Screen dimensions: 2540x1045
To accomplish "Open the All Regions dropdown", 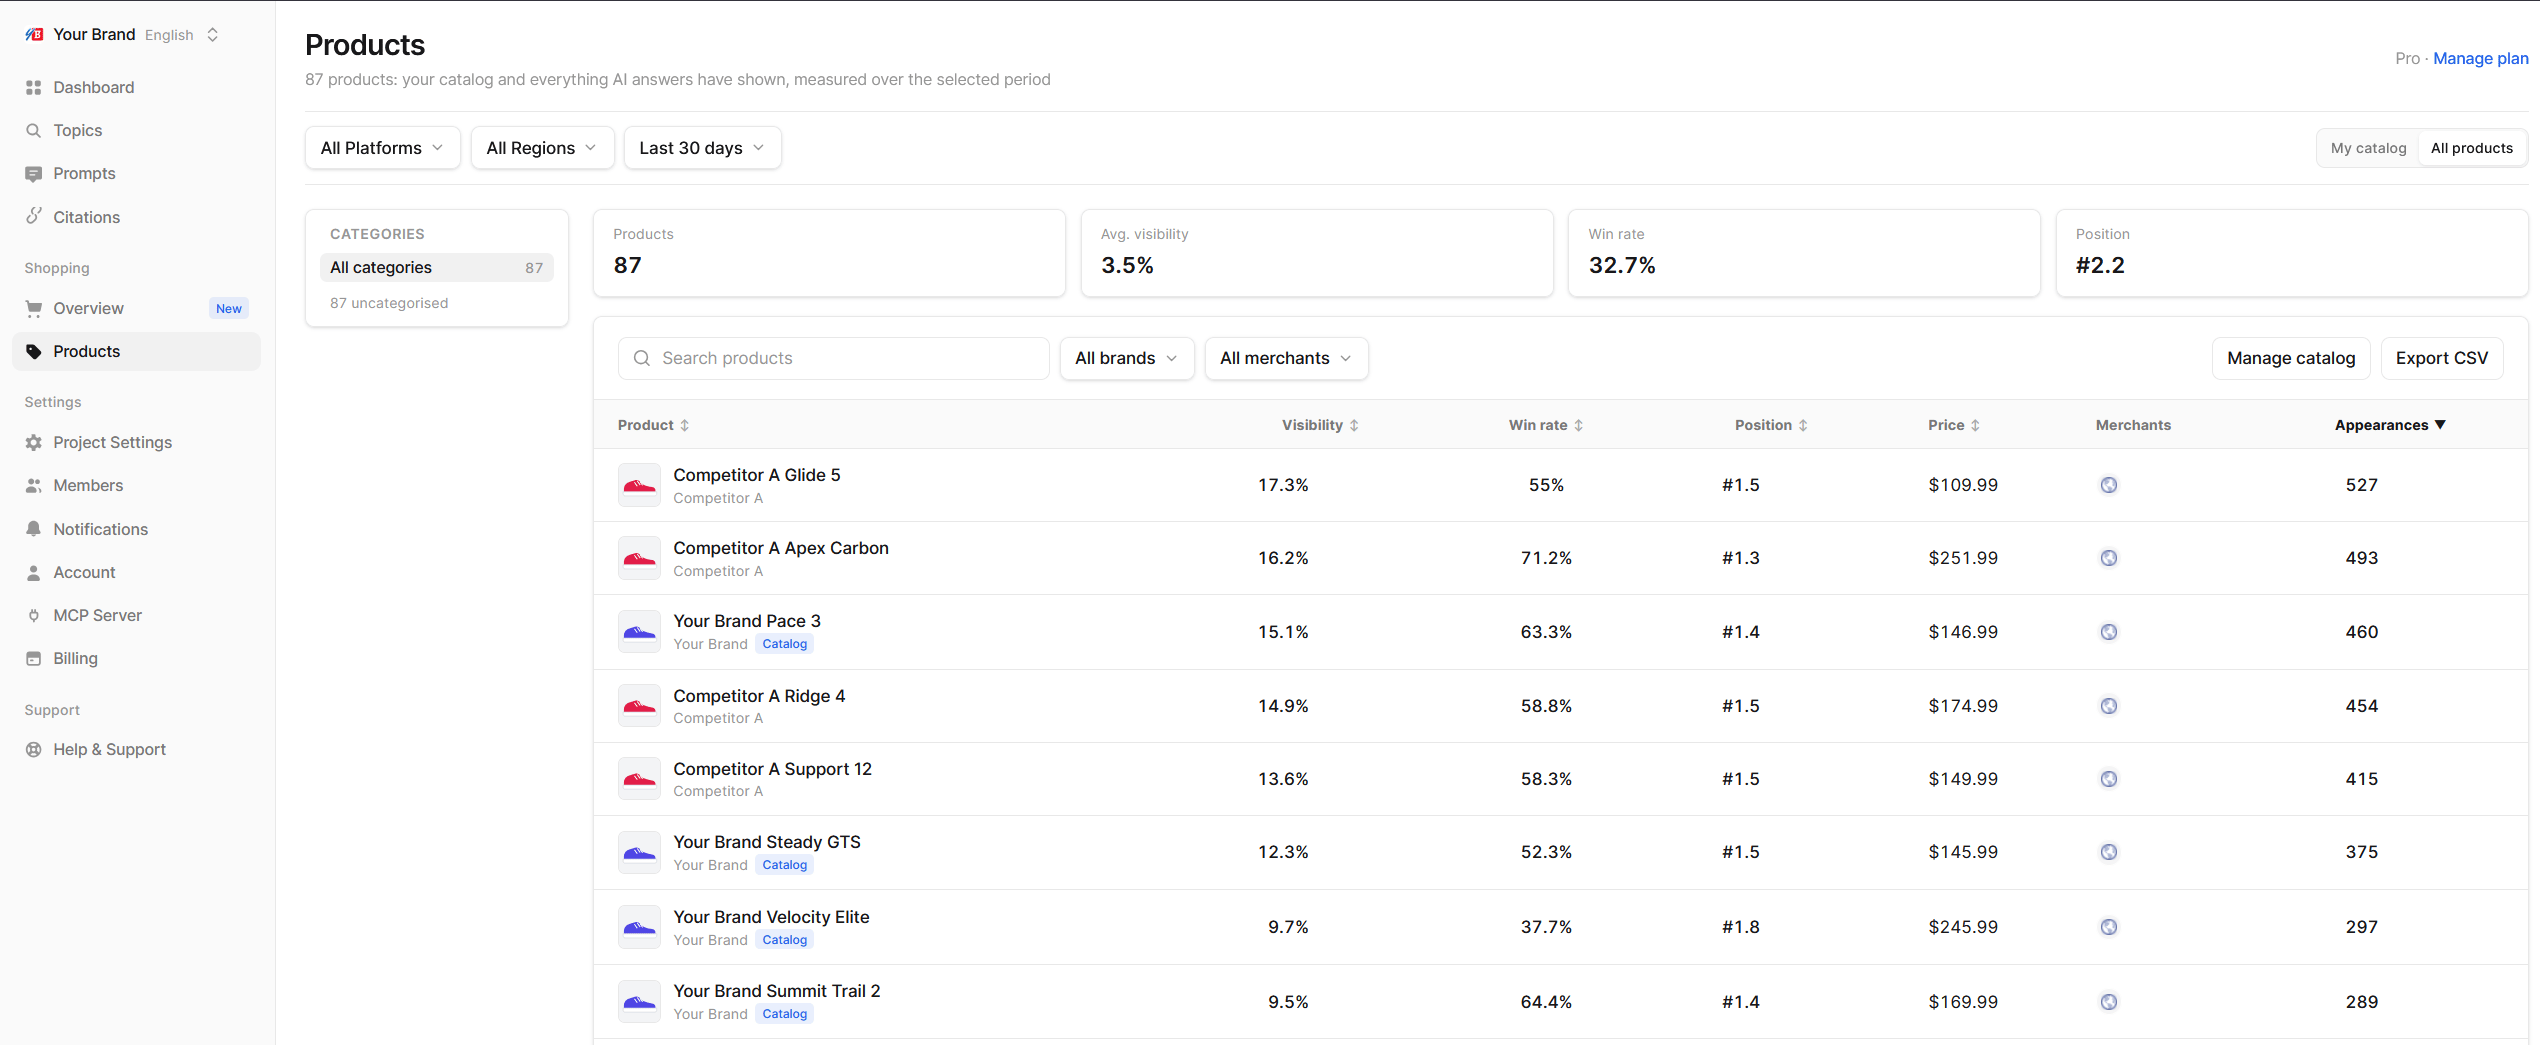I will pyautogui.click(x=542, y=148).
